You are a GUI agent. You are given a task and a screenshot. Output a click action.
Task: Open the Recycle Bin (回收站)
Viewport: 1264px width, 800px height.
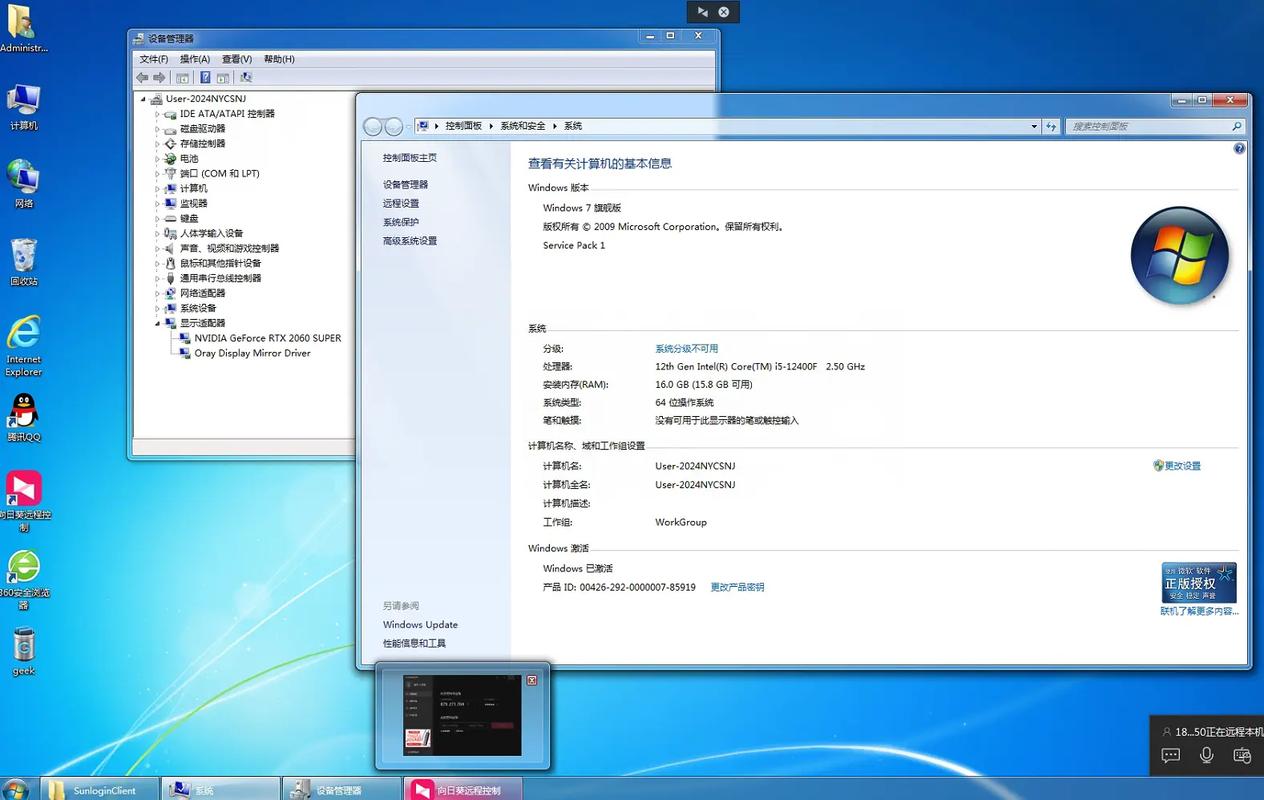pos(22,258)
